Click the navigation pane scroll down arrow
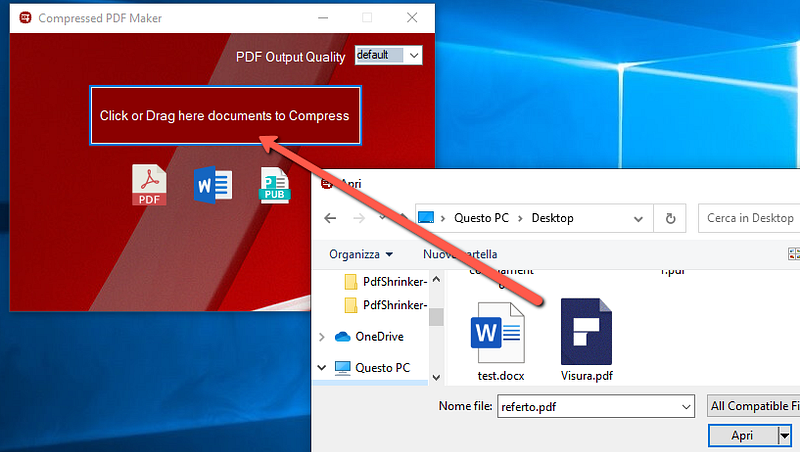Screen dimensions: 800x452 [x=436, y=378]
